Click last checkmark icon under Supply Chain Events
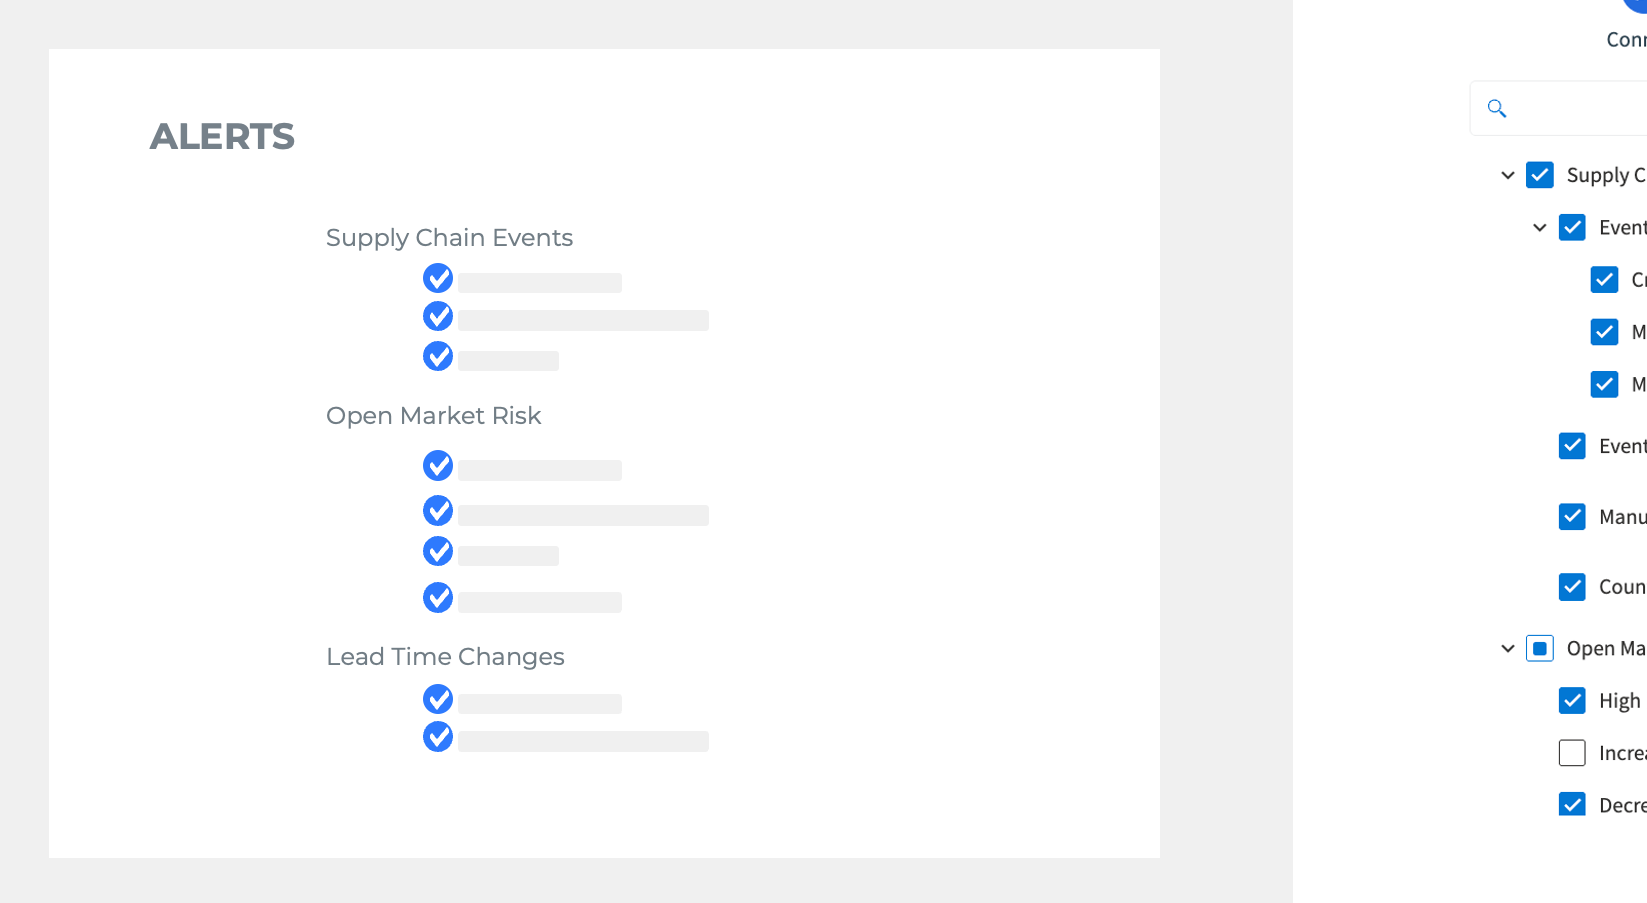Image resolution: width=1647 pixels, height=903 pixels. pos(438,356)
